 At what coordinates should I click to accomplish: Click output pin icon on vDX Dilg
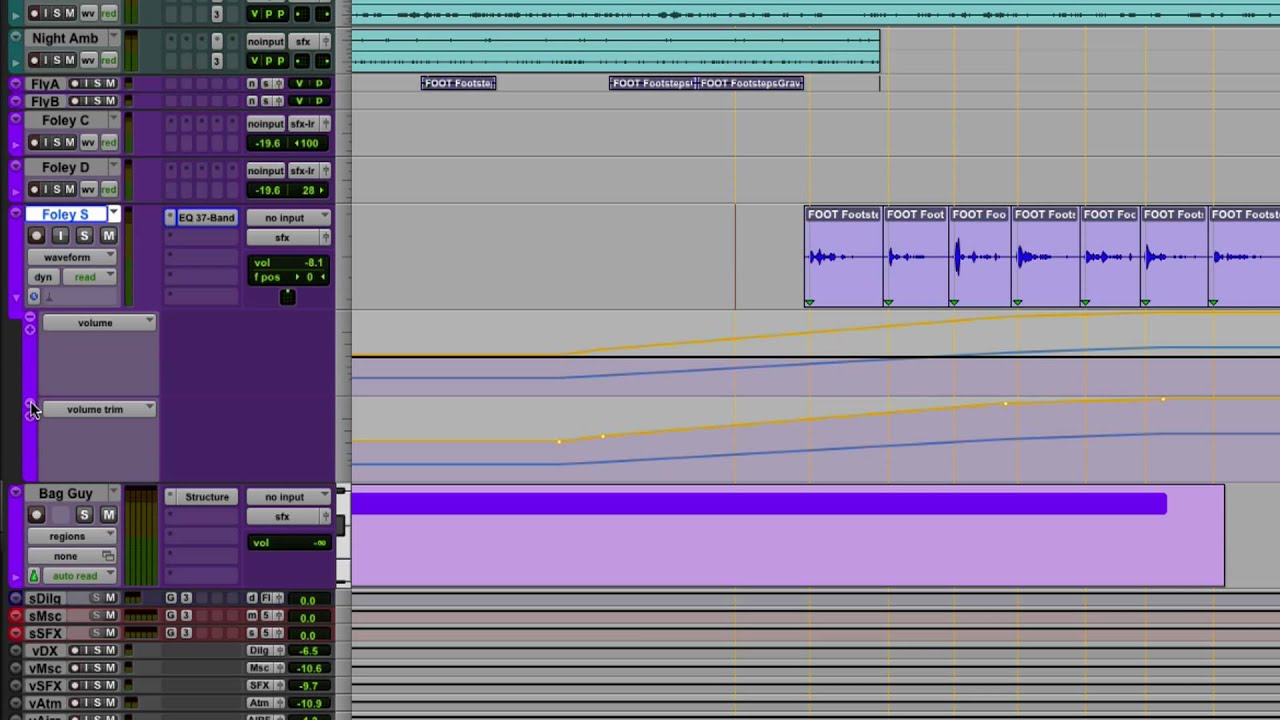280,651
